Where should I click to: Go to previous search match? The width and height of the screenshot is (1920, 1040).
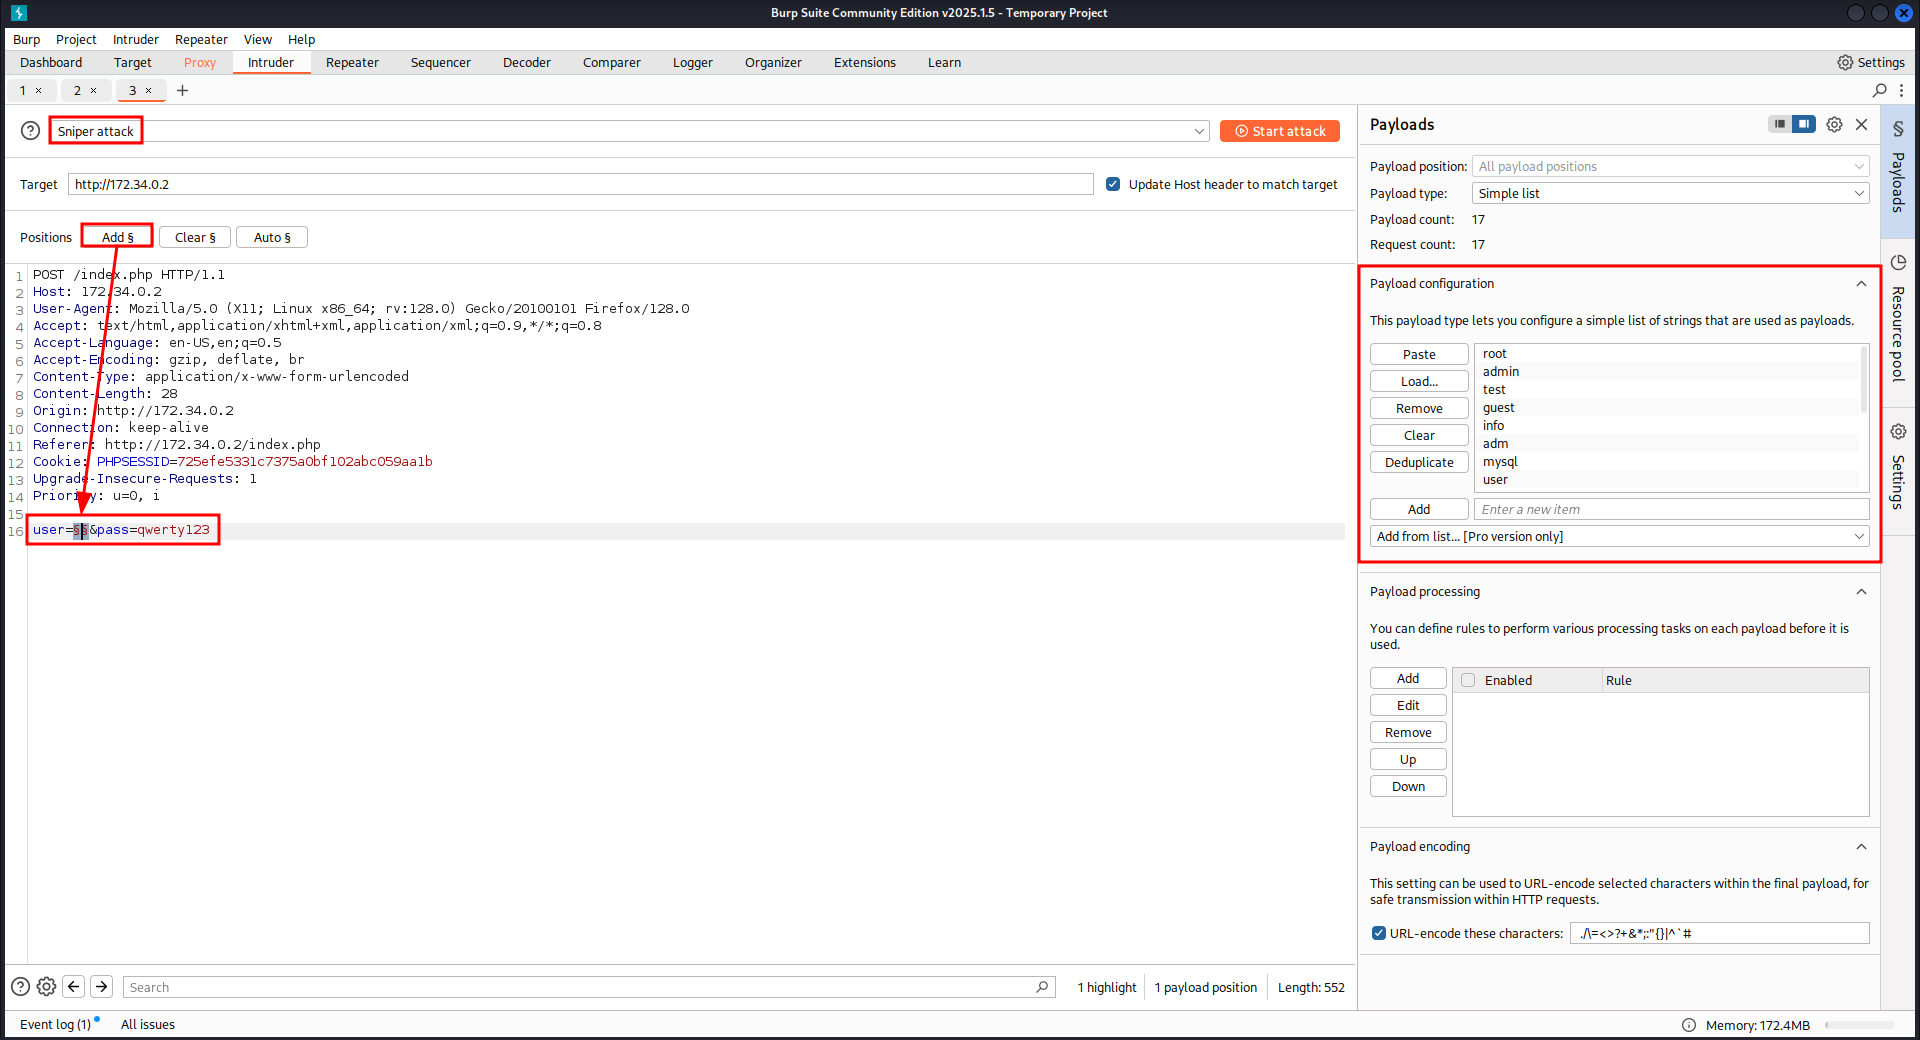[74, 987]
